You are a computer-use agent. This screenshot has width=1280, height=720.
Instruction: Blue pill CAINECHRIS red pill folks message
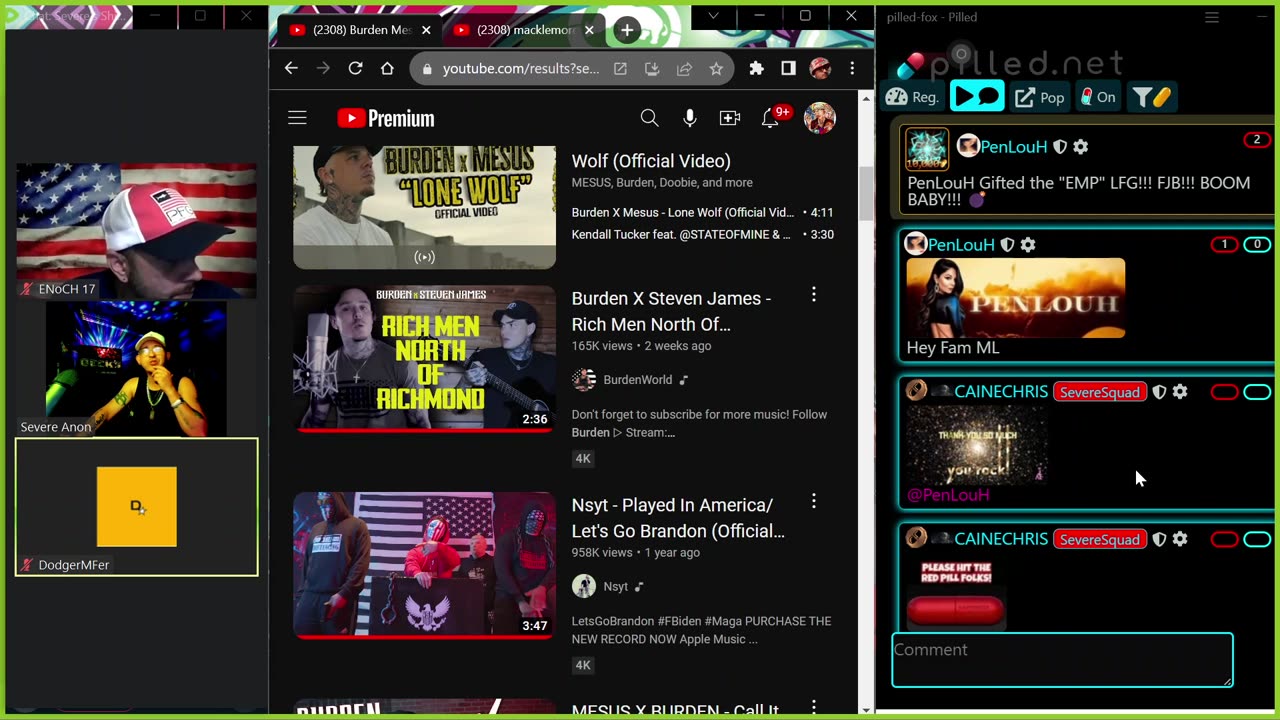click(1257, 539)
